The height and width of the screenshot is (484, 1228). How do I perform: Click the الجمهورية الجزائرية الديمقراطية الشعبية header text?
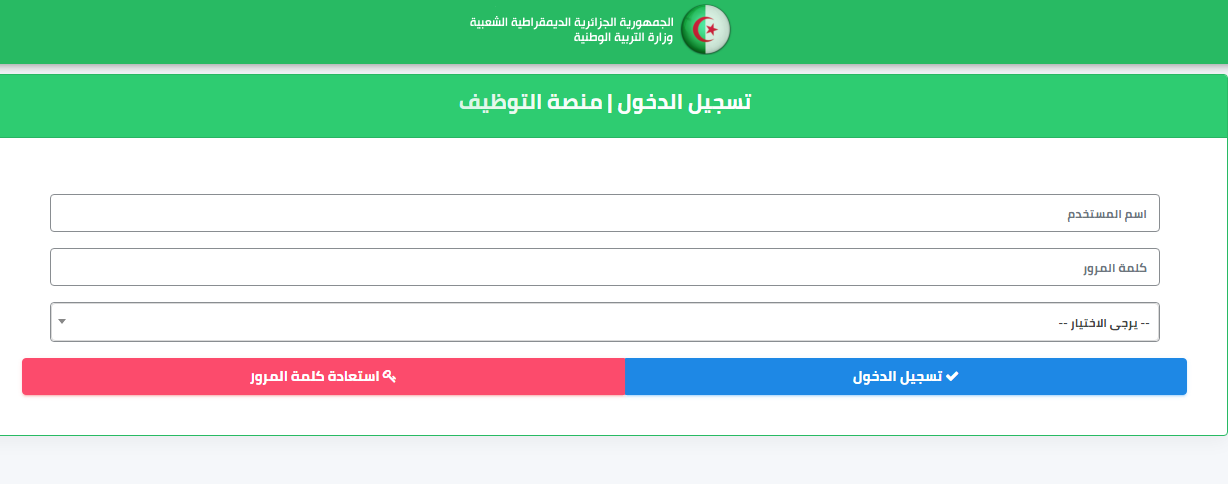(x=572, y=22)
